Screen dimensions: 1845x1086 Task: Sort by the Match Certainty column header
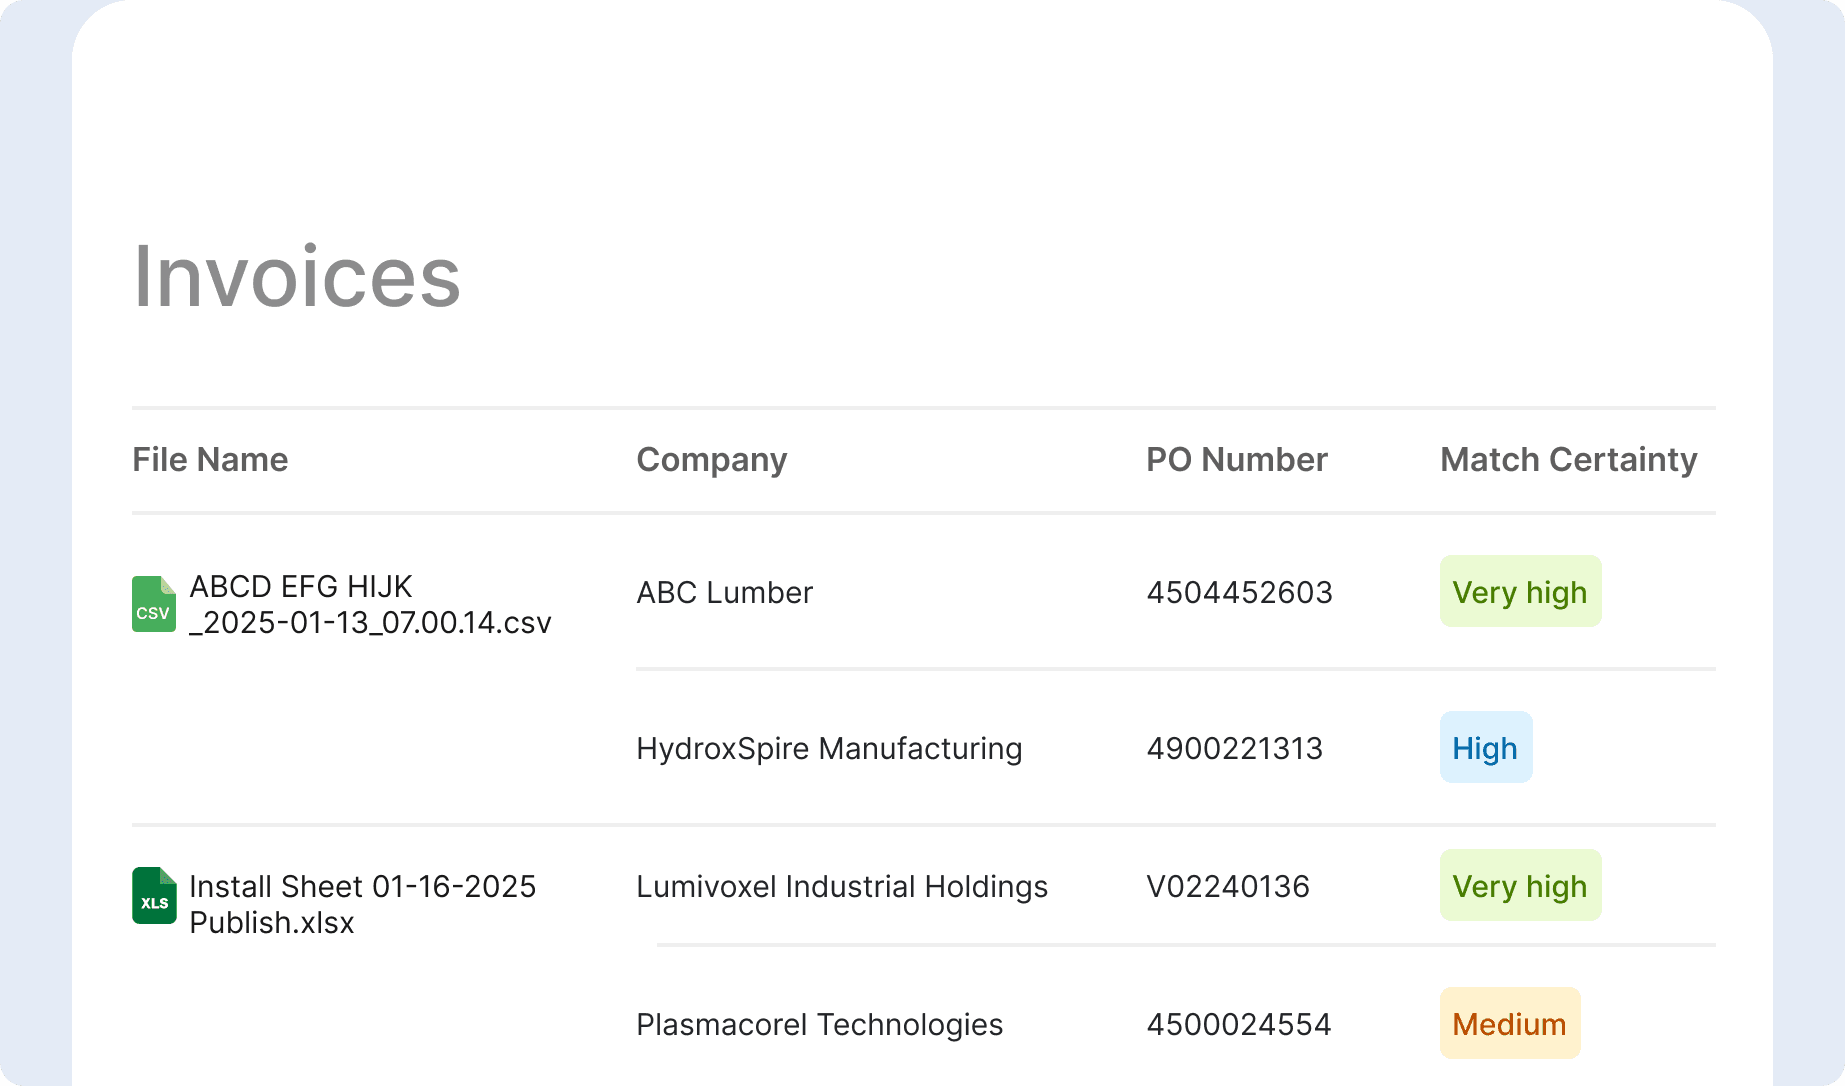[x=1568, y=459]
